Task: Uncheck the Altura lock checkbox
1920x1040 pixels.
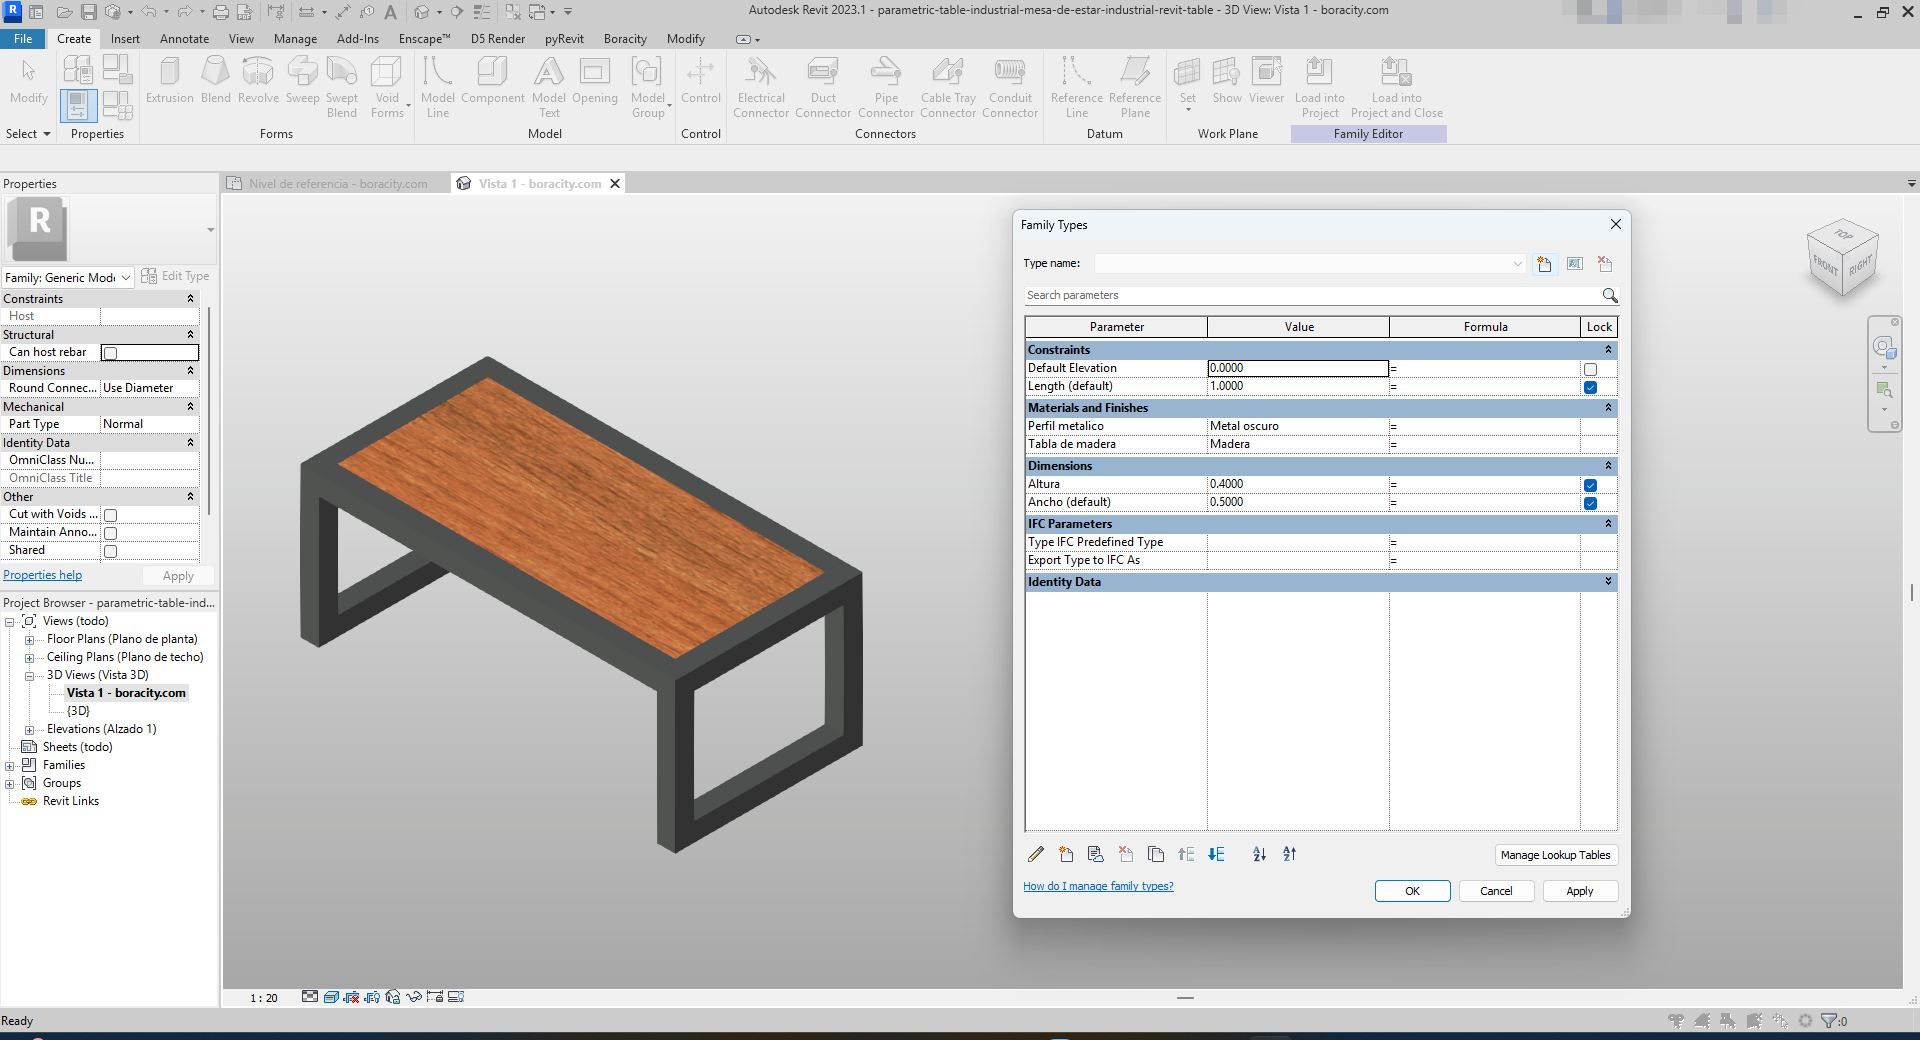Action: point(1590,485)
